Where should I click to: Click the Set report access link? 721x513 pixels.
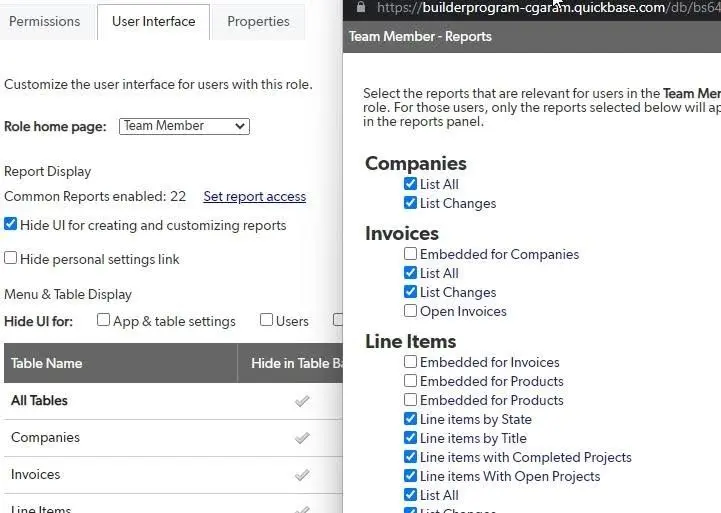[x=254, y=196]
